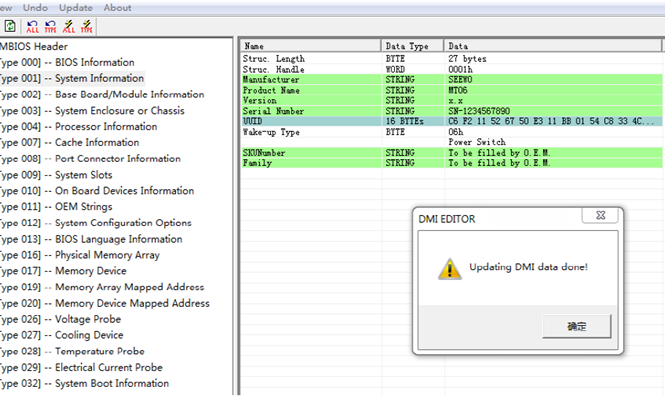The image size is (665, 396).
Task: Click the 16 BYTEs data type cell
Action: coord(404,121)
